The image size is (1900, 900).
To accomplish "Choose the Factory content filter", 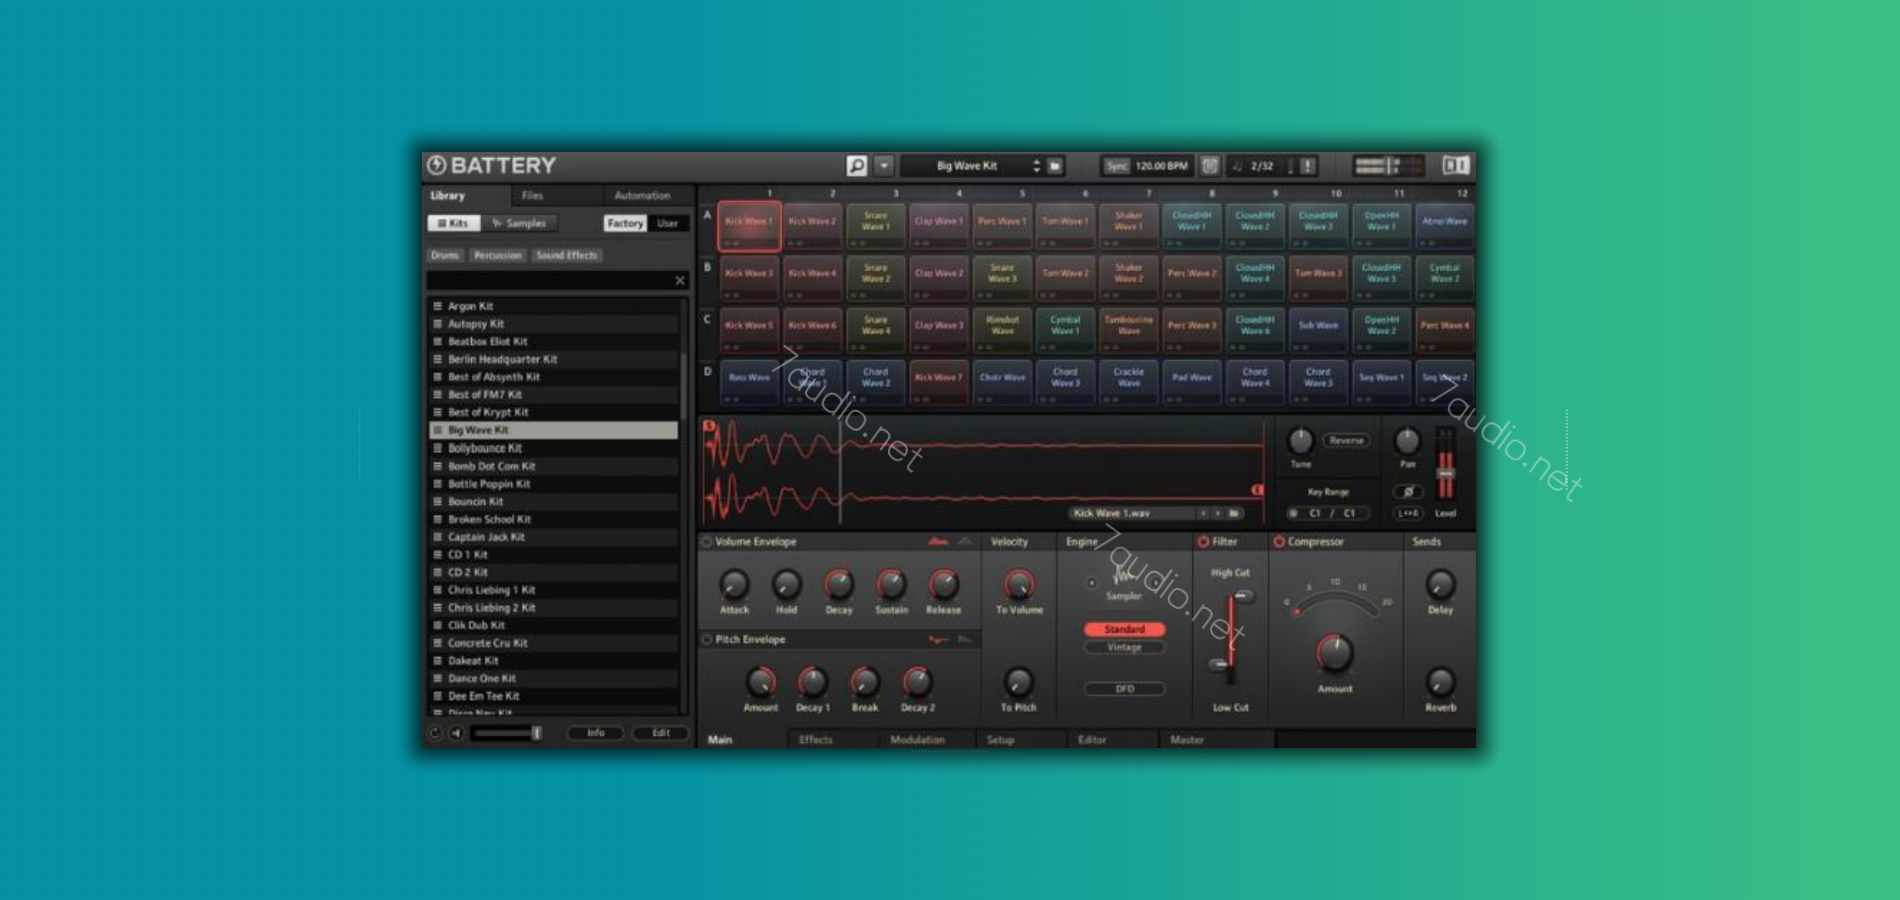I will click(x=625, y=223).
